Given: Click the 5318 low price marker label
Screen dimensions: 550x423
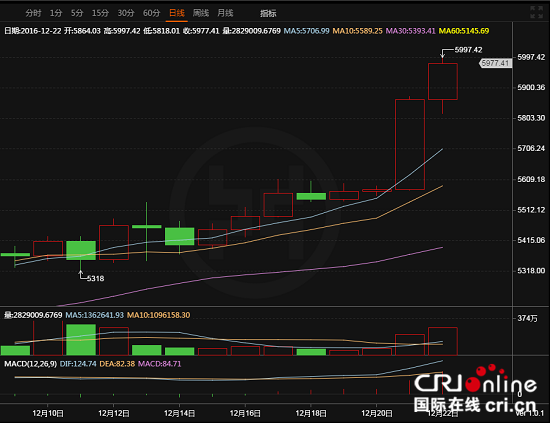Looking at the screenshot, I should pyautogui.click(x=95, y=278).
